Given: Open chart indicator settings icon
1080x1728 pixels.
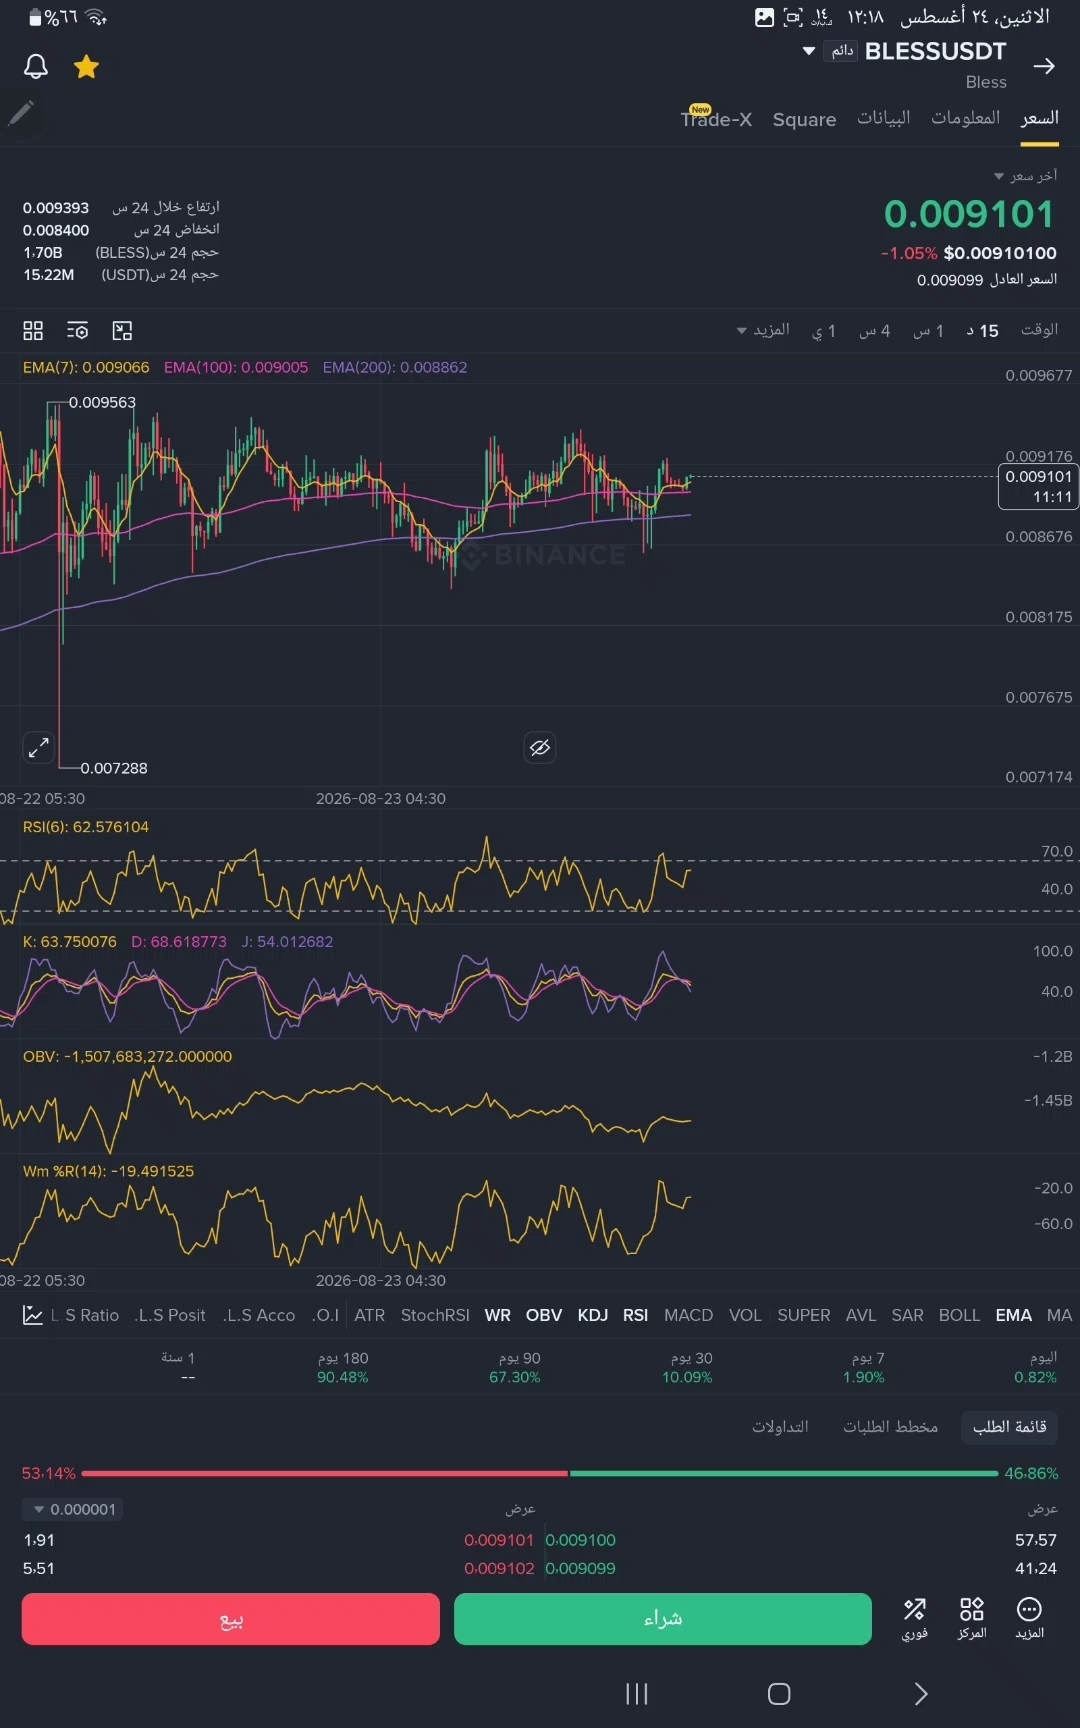Looking at the screenshot, I should click(x=78, y=331).
